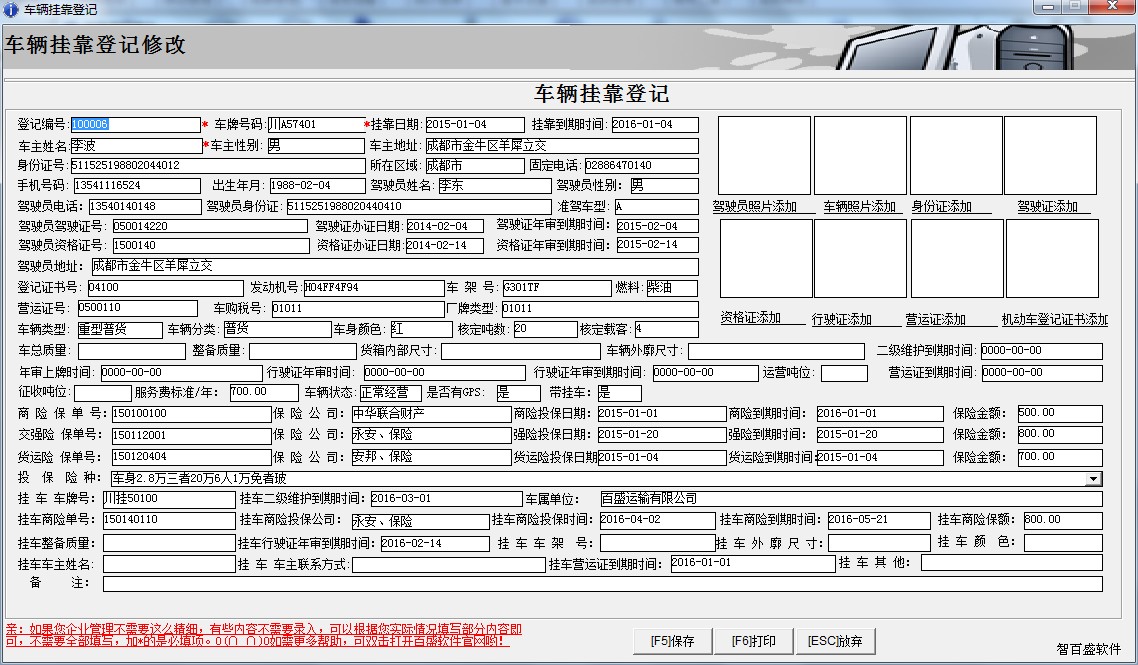
Task: Click the [ESC]放弃 button
Action: coord(835,641)
